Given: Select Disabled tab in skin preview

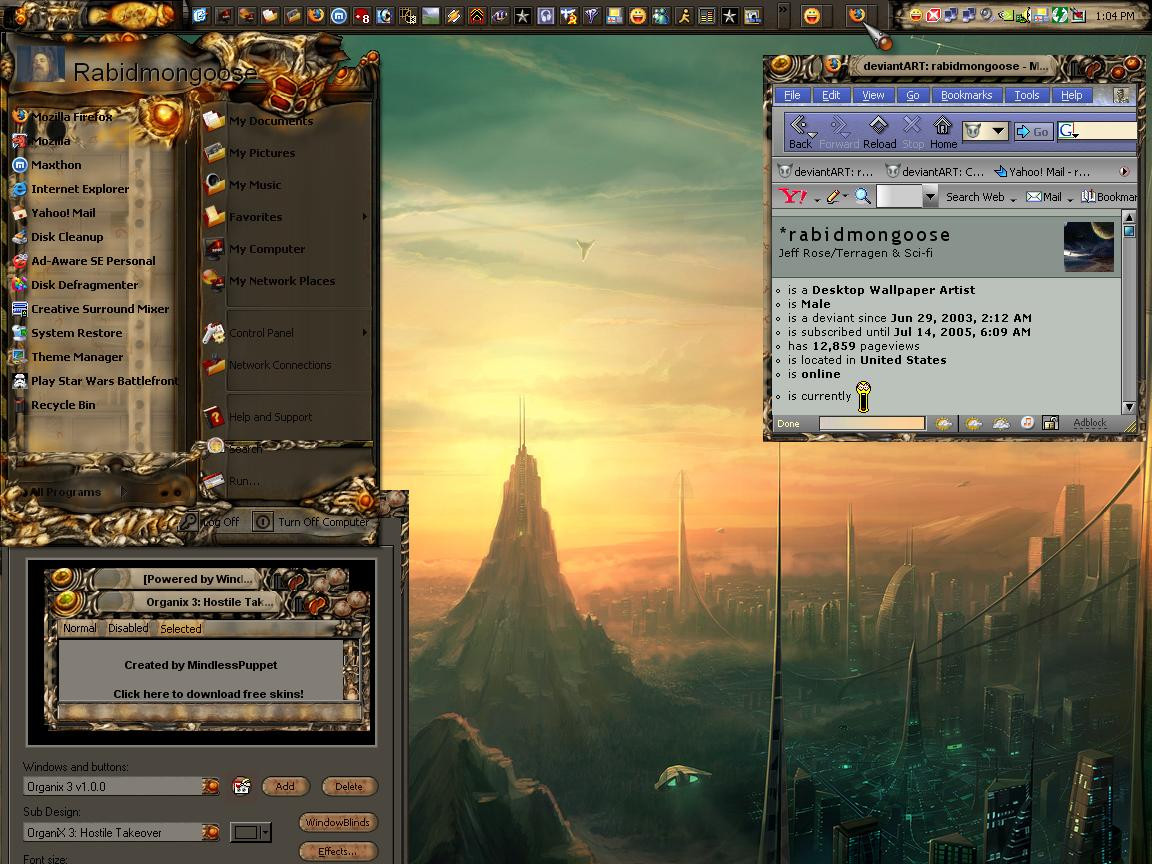Looking at the screenshot, I should pyautogui.click(x=128, y=628).
